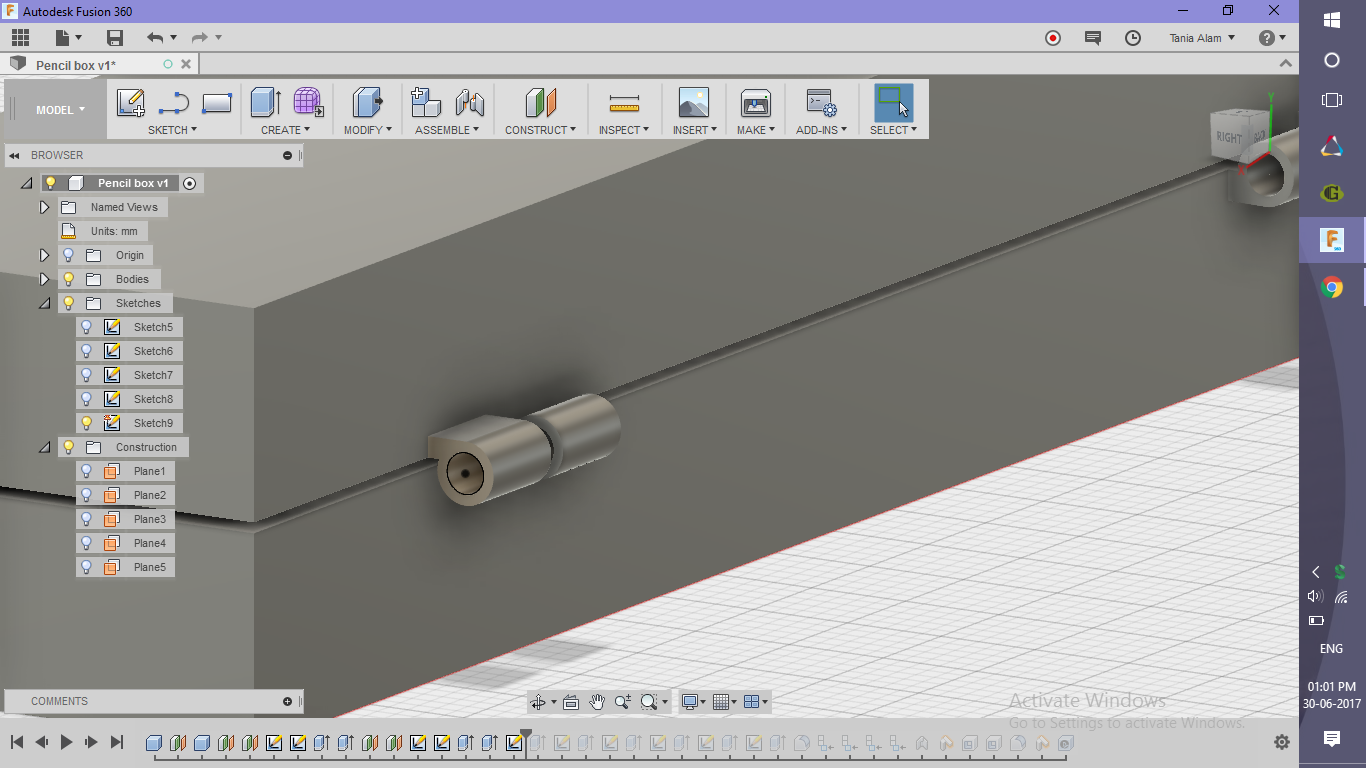Click the 3D Print make icon
The height and width of the screenshot is (768, 1366).
click(755, 102)
